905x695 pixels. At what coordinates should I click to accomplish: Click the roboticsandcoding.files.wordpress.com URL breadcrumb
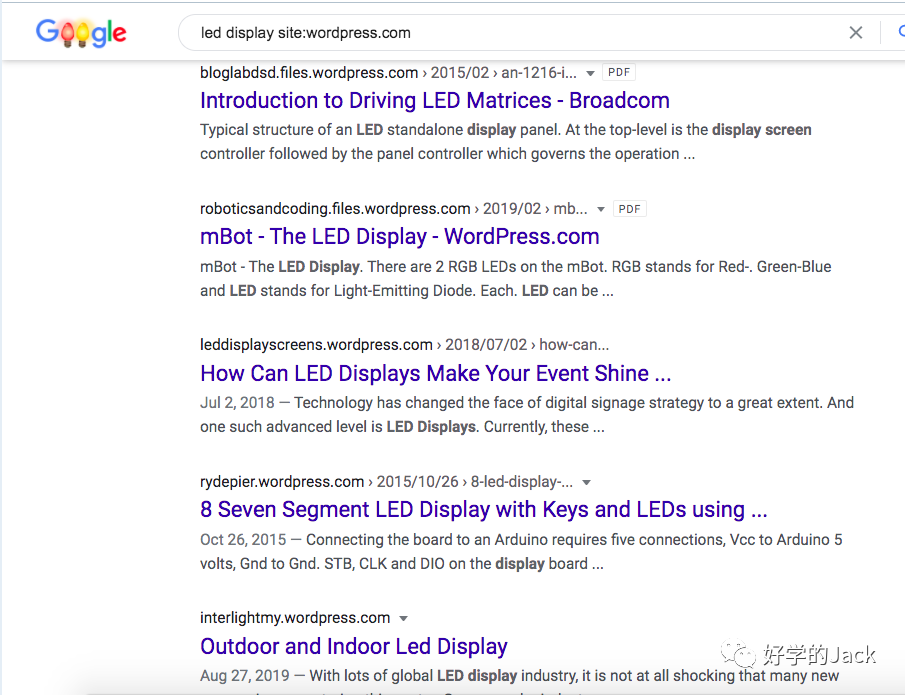click(x=394, y=209)
